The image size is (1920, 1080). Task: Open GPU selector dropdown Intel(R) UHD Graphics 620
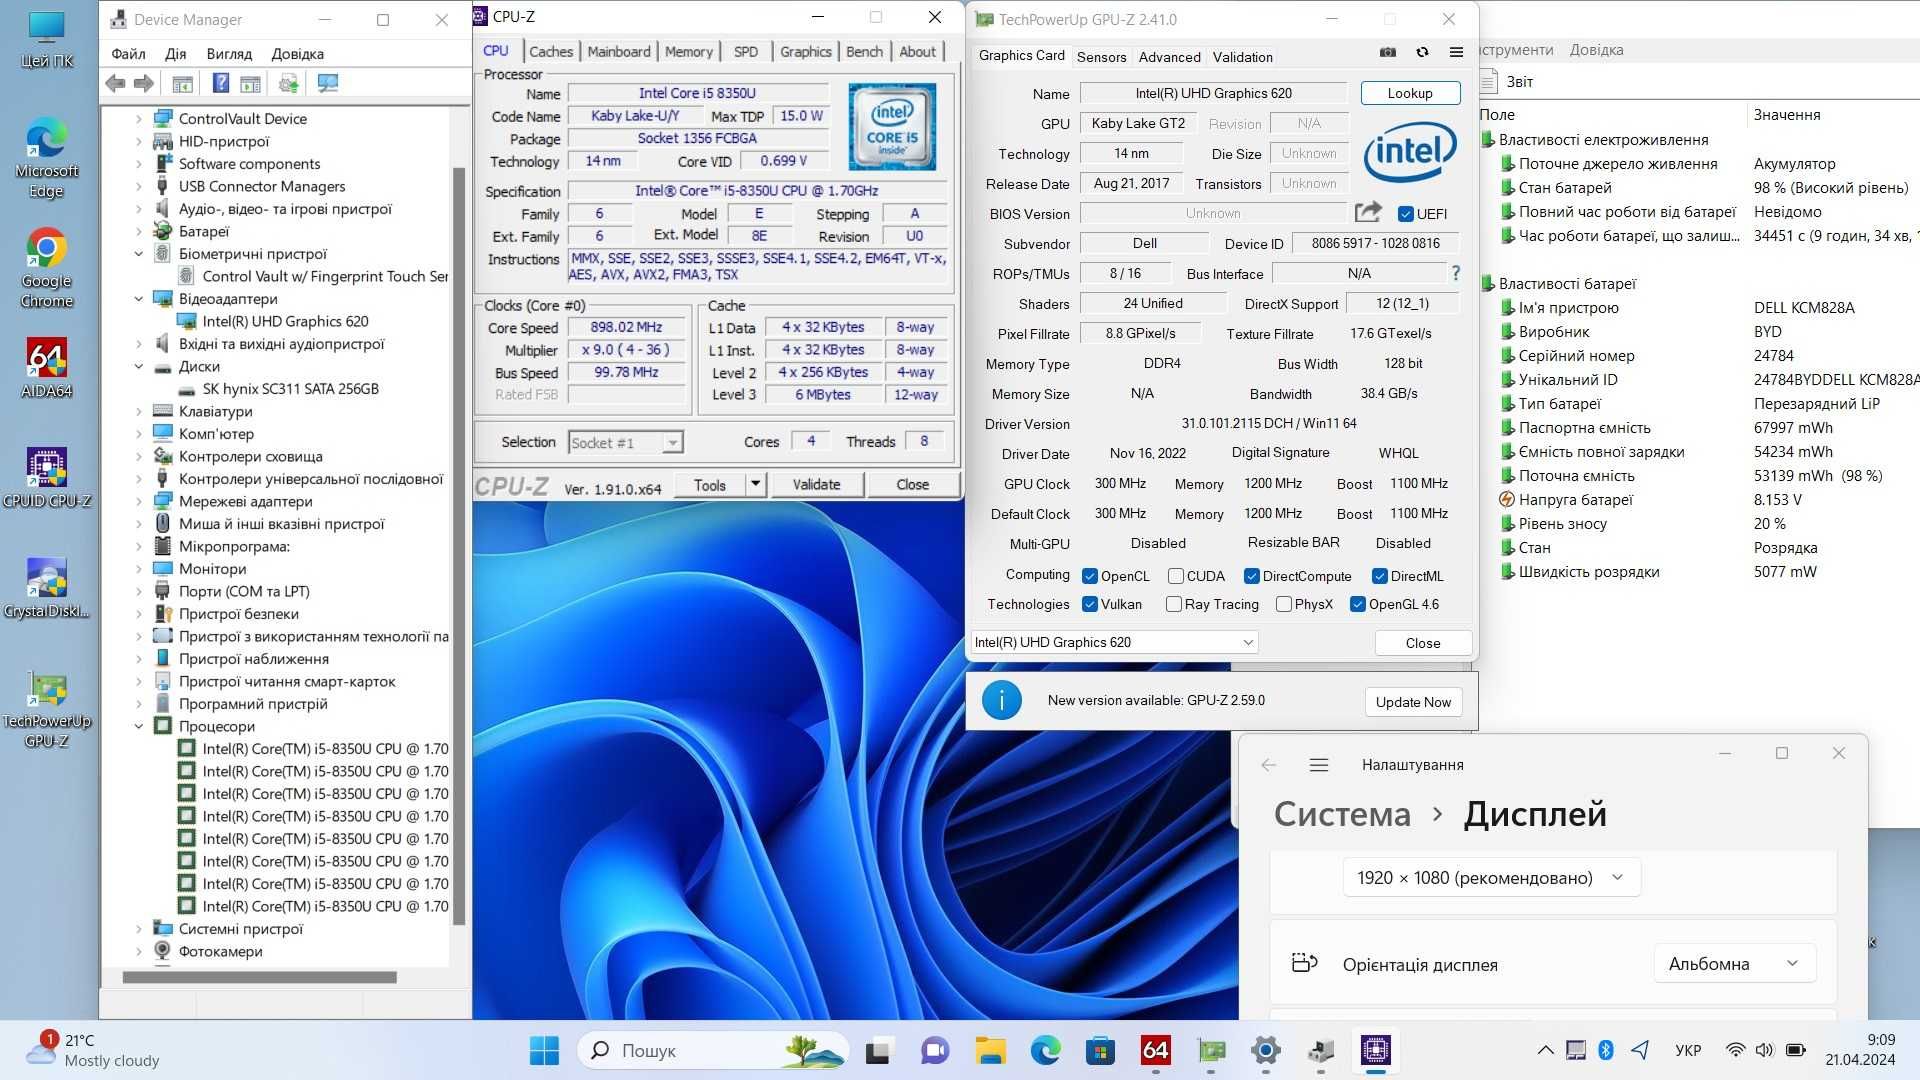click(x=1114, y=642)
